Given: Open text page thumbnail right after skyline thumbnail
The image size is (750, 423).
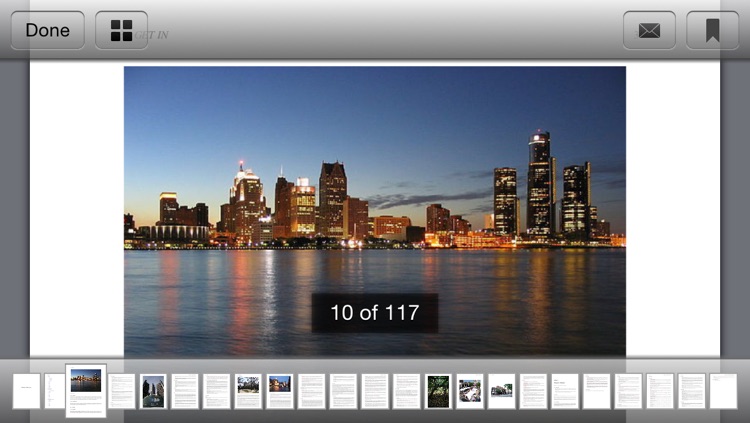Looking at the screenshot, I should pyautogui.click(x=122, y=391).
